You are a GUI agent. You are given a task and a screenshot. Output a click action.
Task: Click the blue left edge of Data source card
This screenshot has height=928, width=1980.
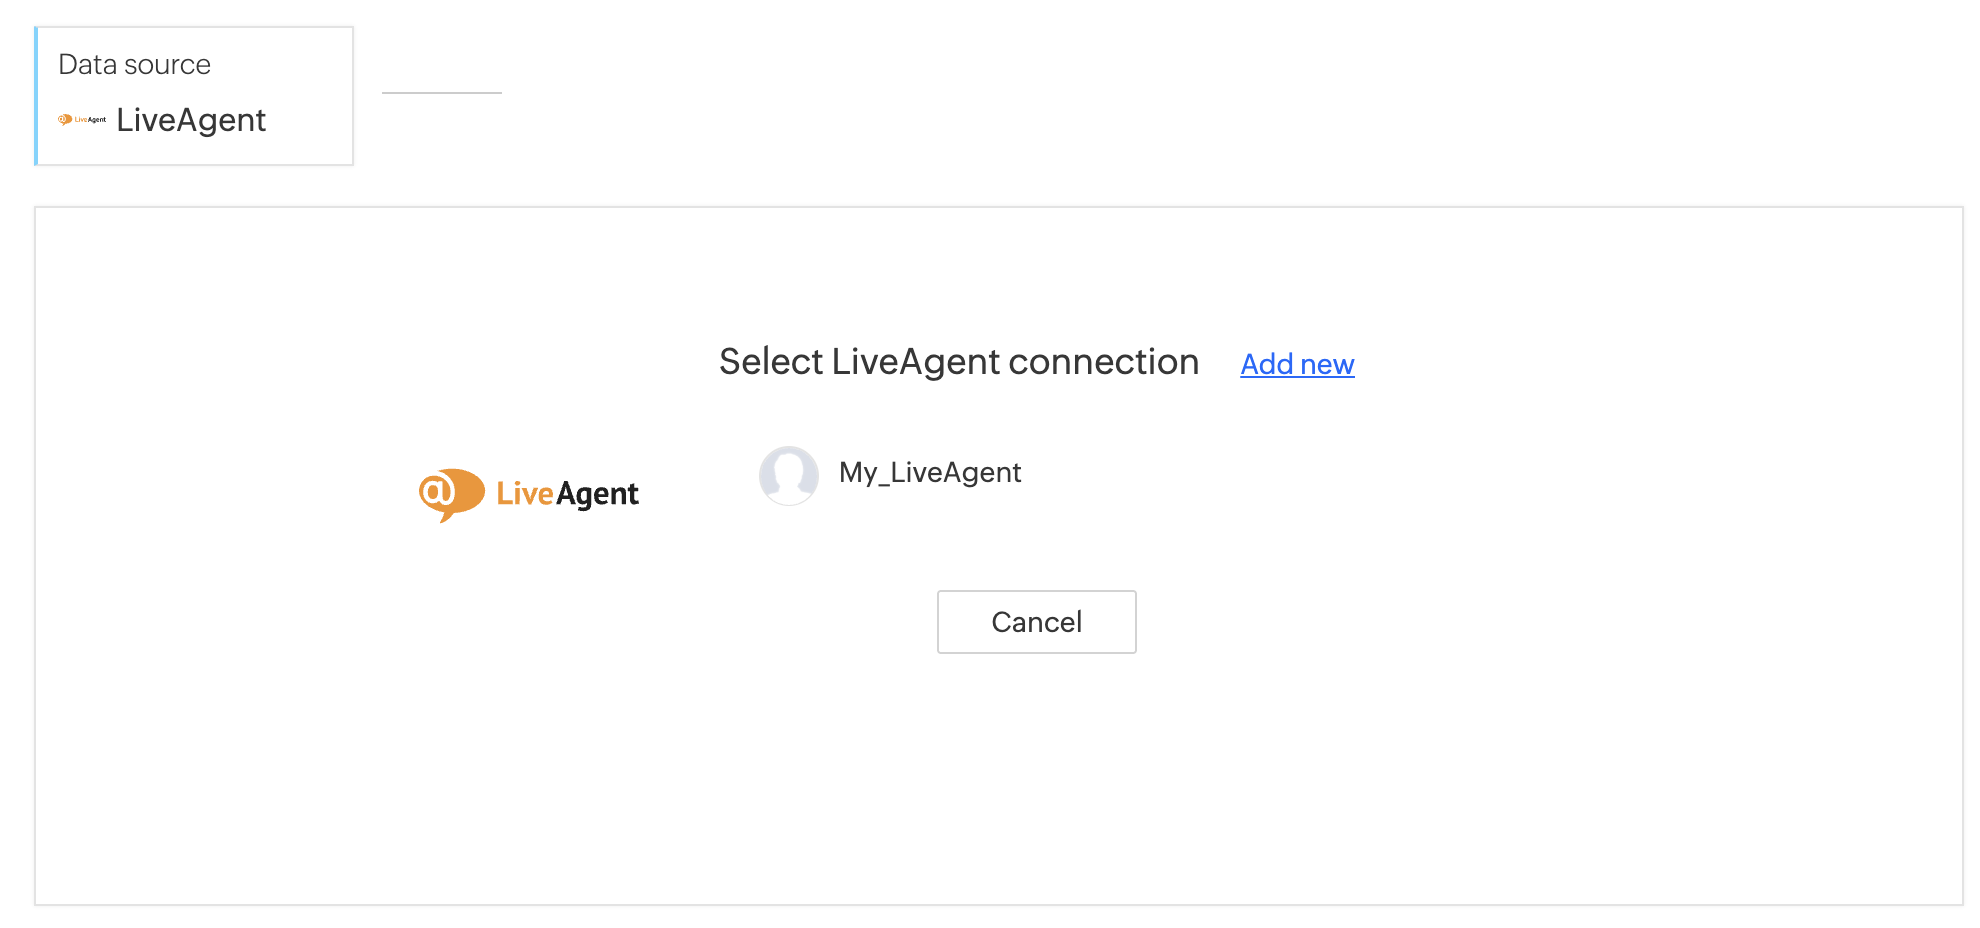click(x=37, y=96)
